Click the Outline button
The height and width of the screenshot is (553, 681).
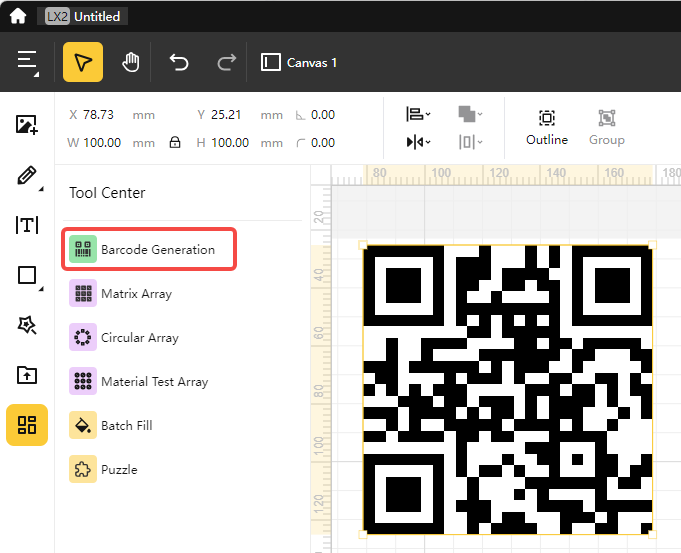point(547,127)
